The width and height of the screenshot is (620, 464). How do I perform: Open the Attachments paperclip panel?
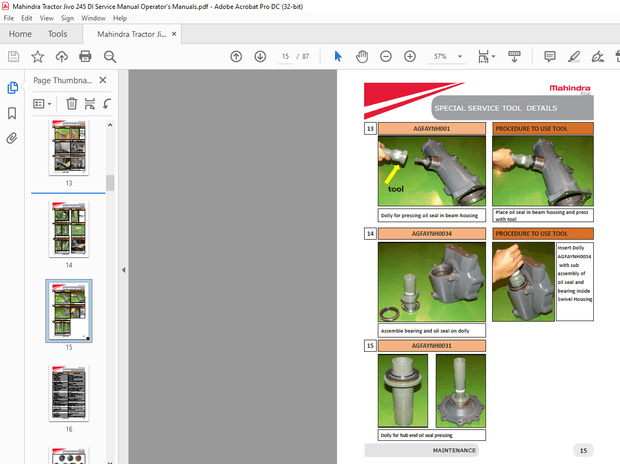12,139
